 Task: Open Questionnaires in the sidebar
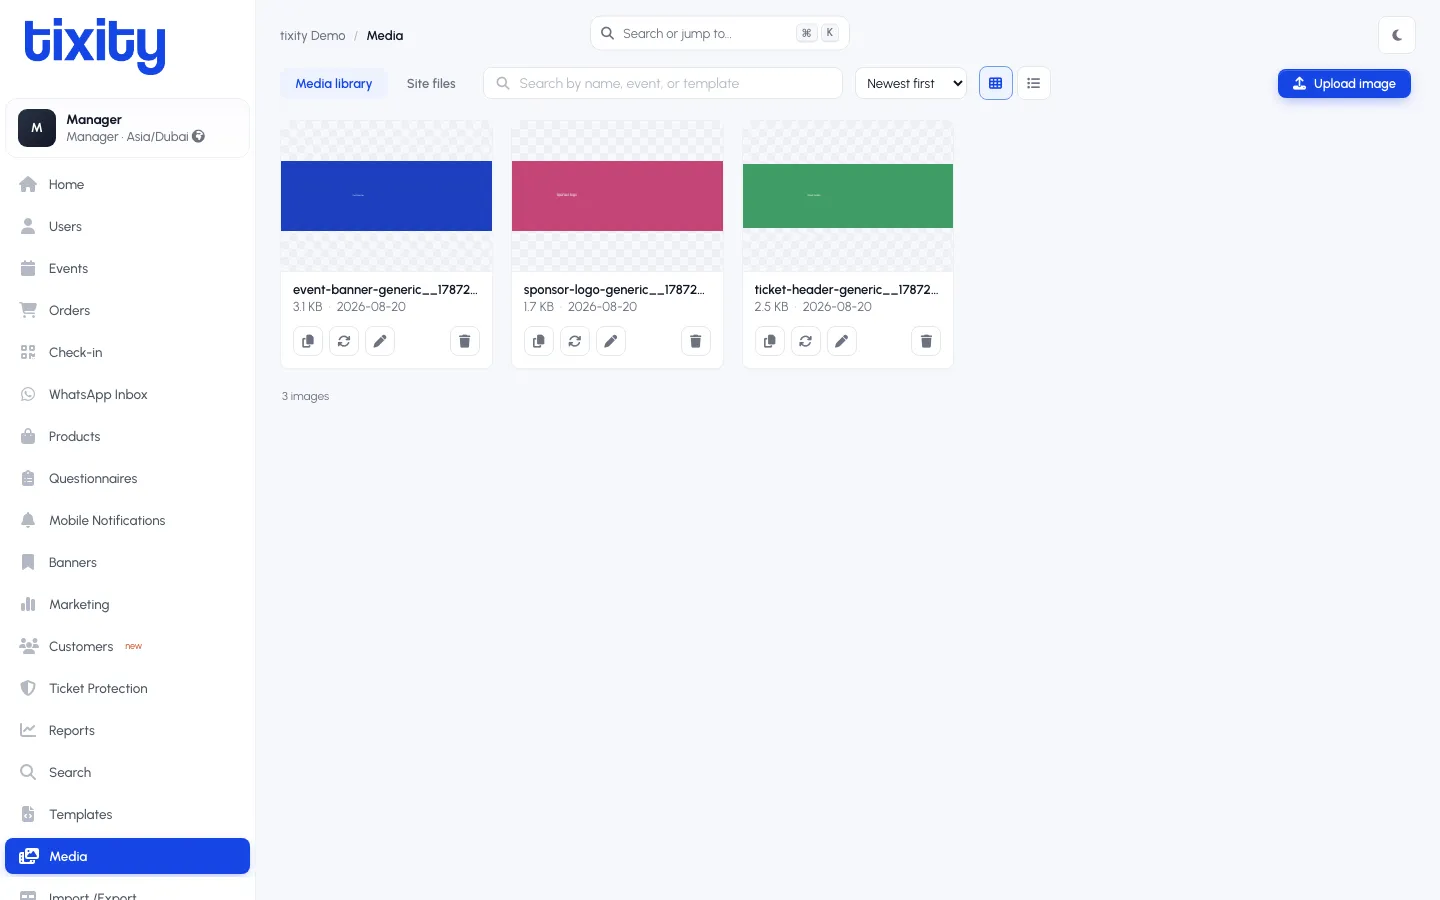coord(127,478)
